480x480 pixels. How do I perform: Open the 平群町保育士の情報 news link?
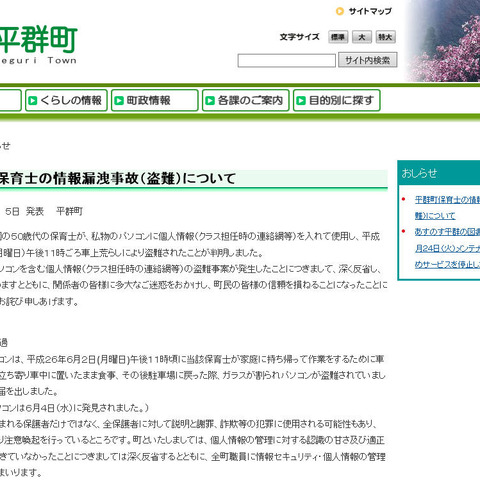pyautogui.click(x=447, y=208)
